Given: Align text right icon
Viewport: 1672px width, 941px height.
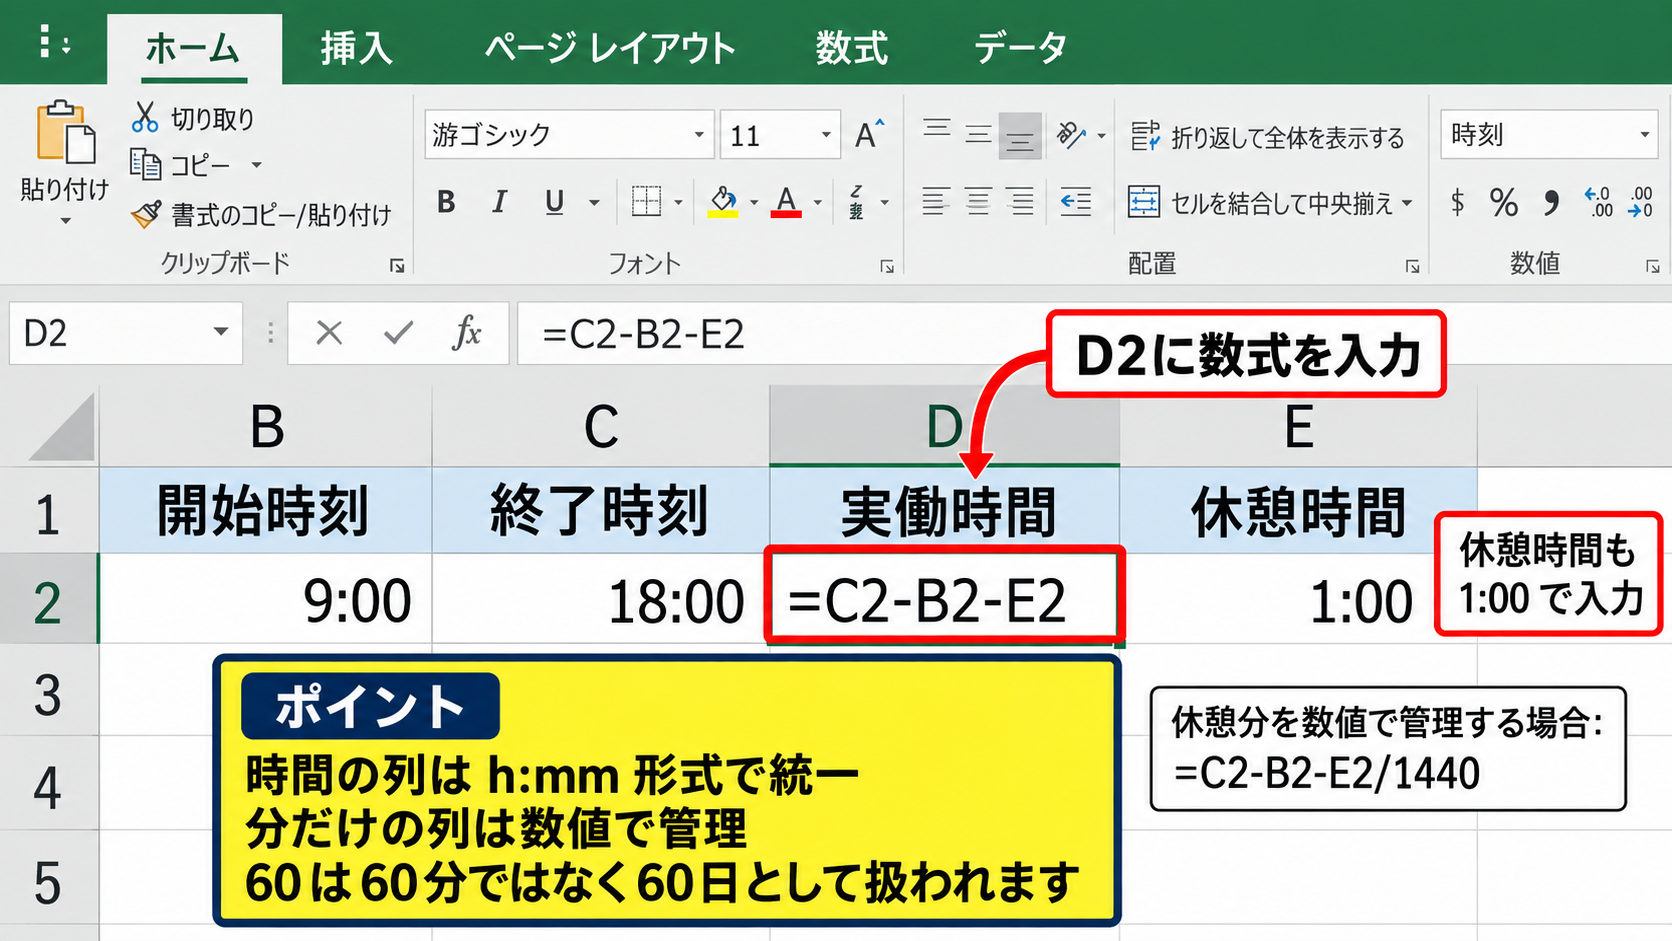Looking at the screenshot, I should 1021,203.
